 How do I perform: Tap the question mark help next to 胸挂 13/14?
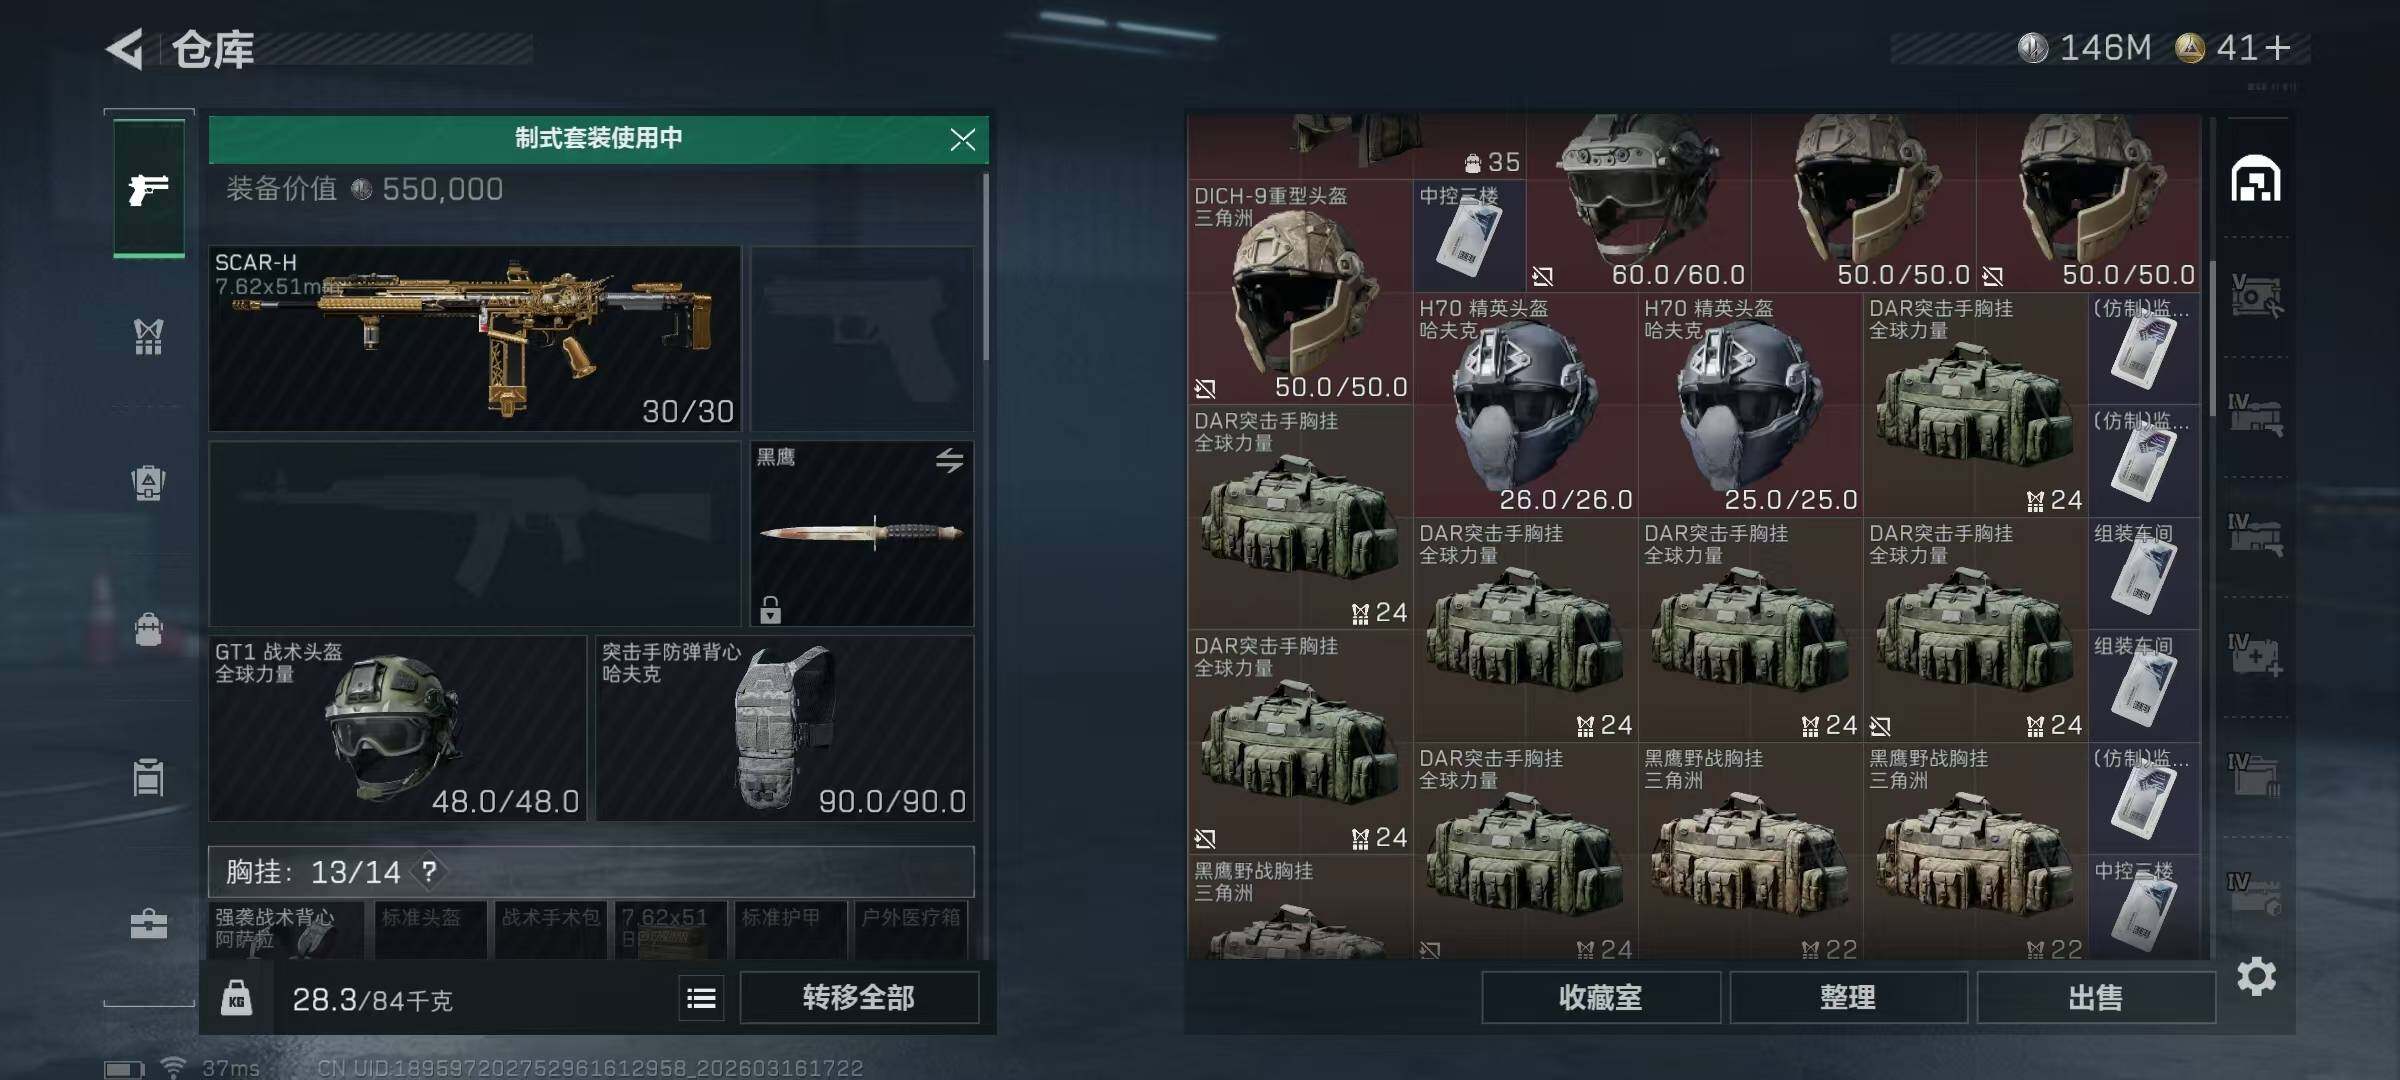coord(429,871)
